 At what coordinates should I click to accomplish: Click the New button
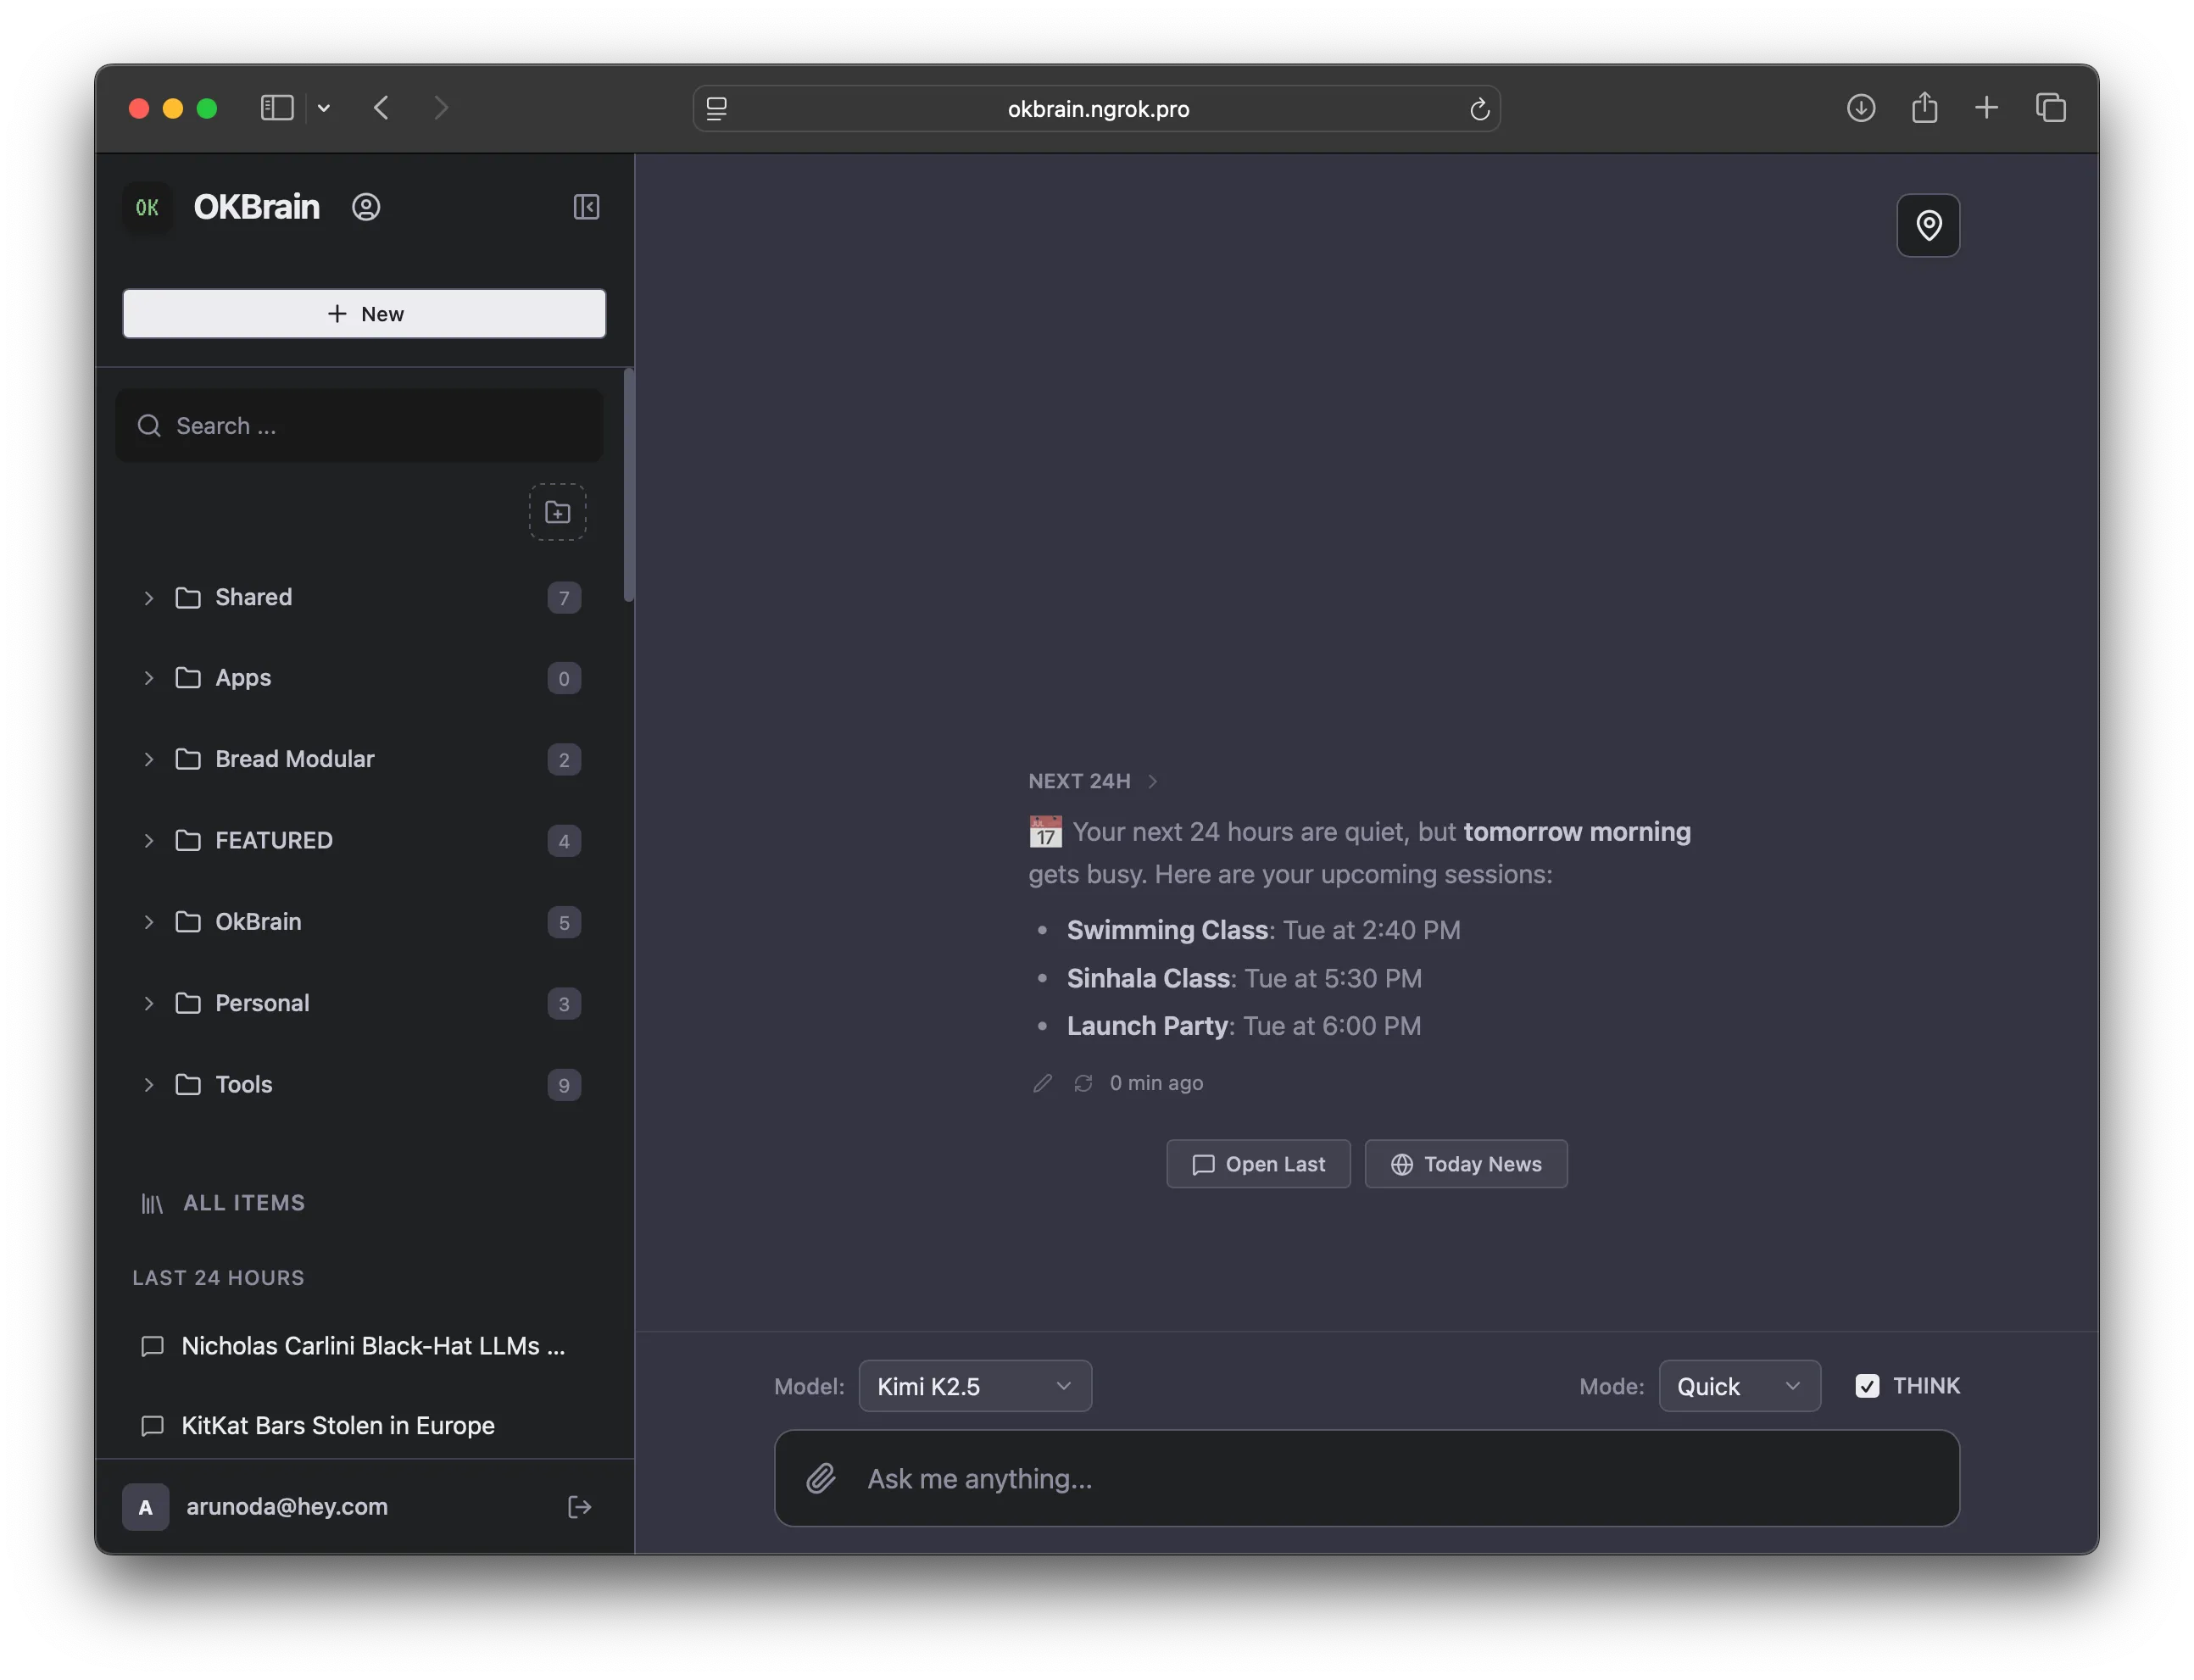pyautogui.click(x=364, y=313)
